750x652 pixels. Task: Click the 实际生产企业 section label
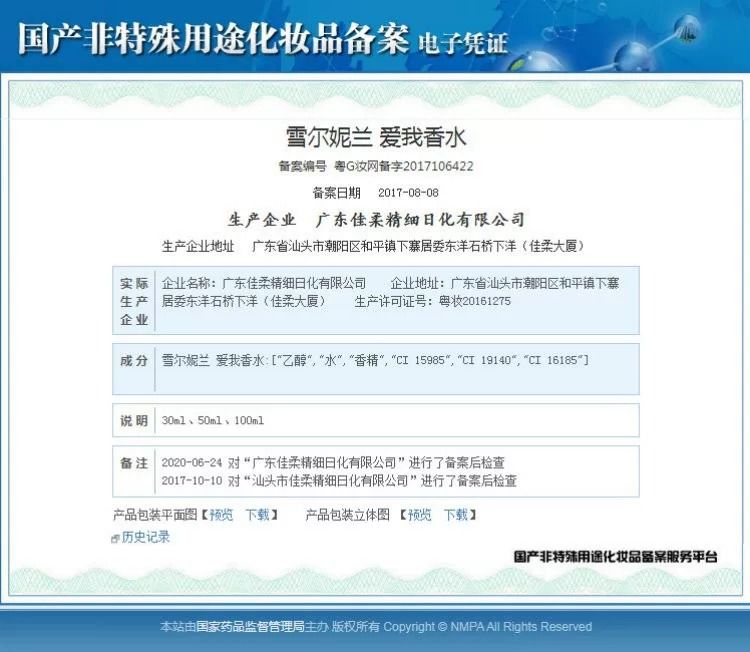134,301
